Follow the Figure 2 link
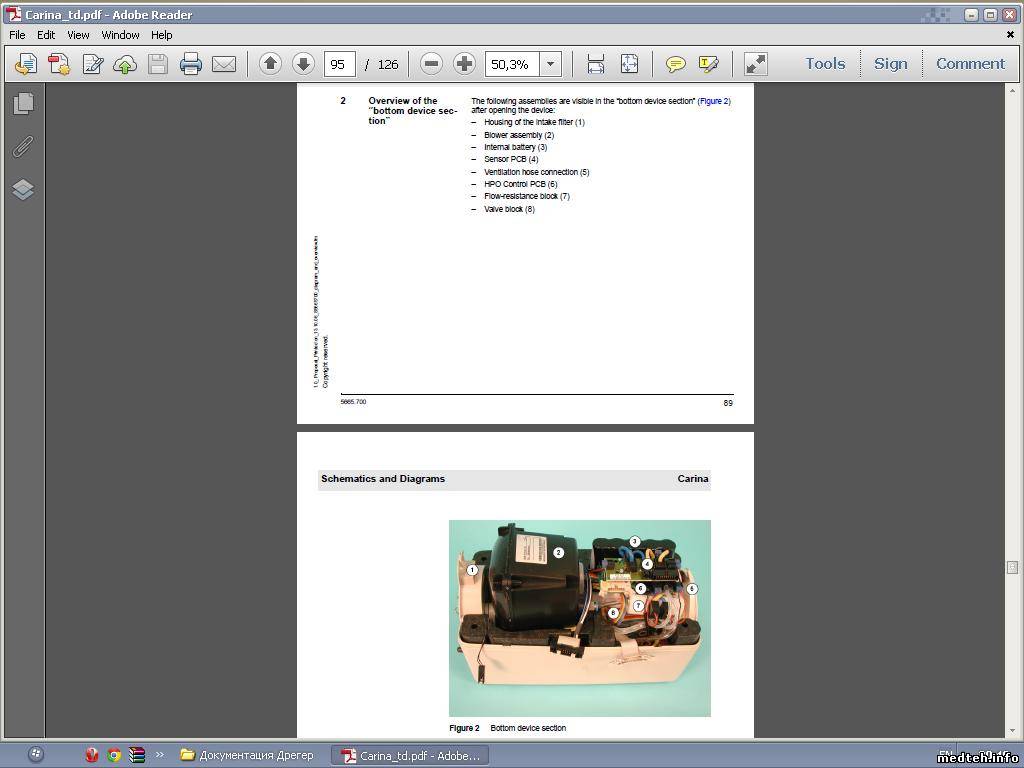 pos(714,101)
